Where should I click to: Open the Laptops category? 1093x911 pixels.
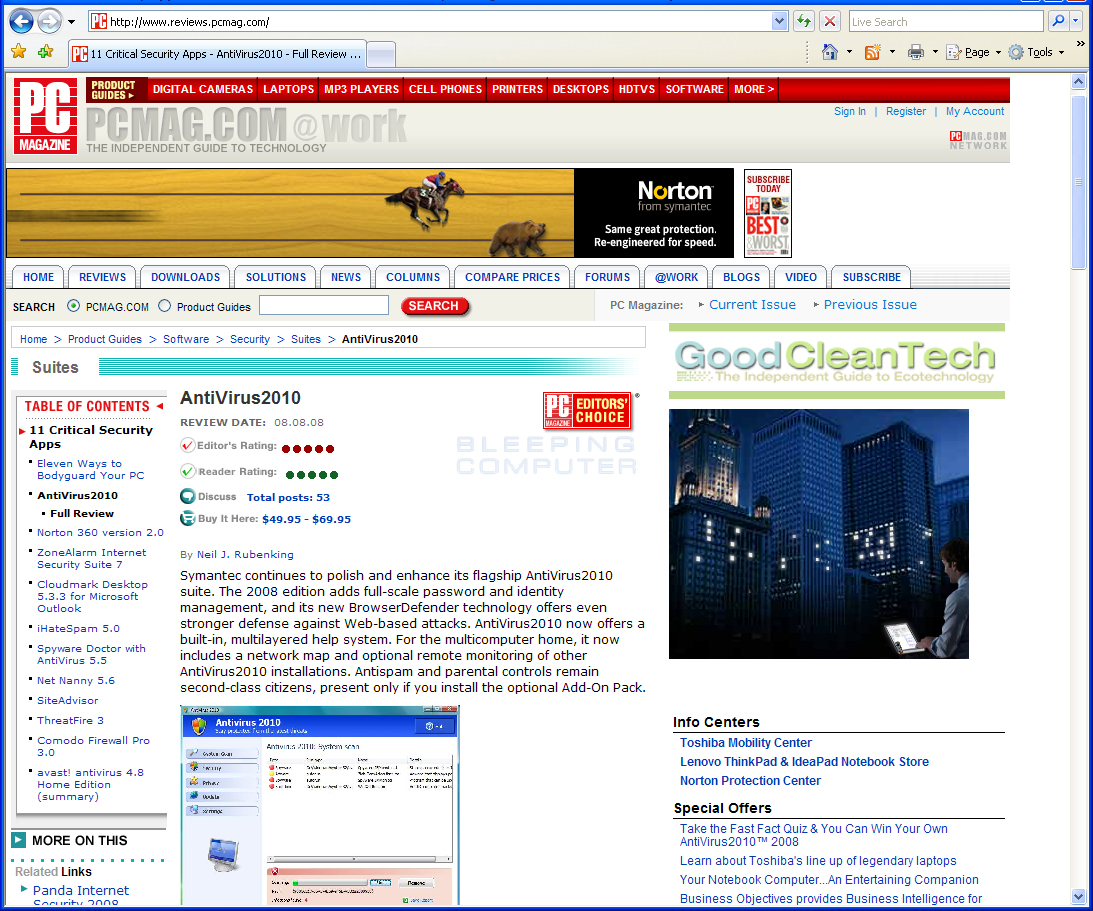pyautogui.click(x=289, y=89)
